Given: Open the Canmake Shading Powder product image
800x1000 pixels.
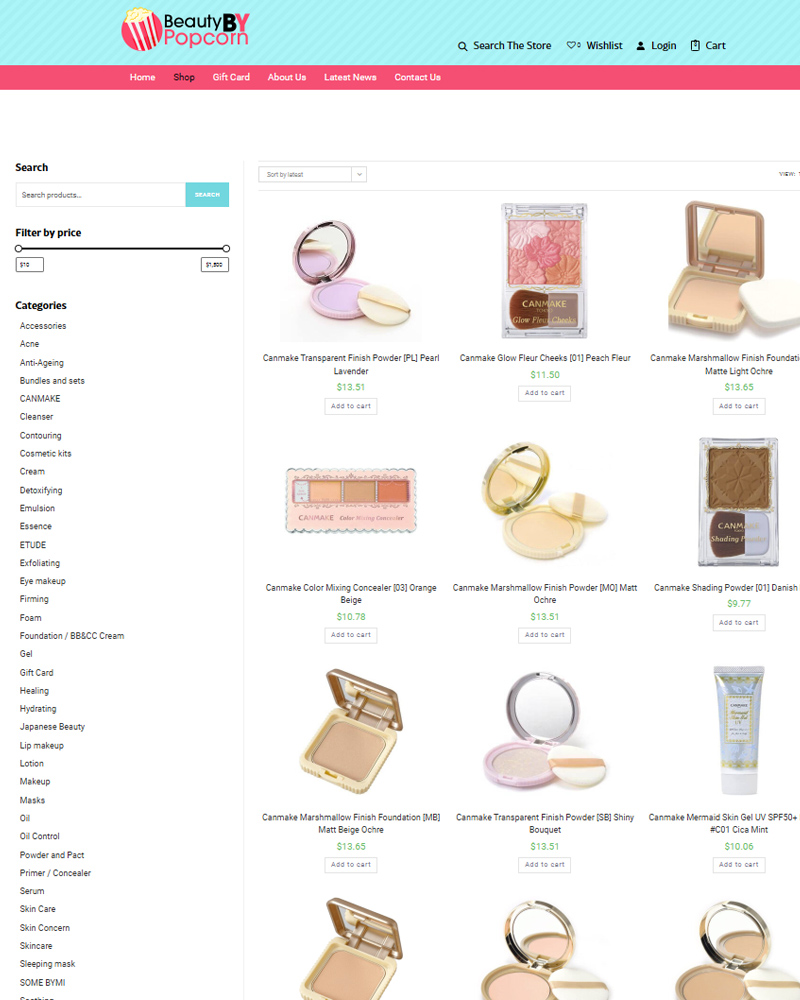Looking at the screenshot, I should (738, 502).
